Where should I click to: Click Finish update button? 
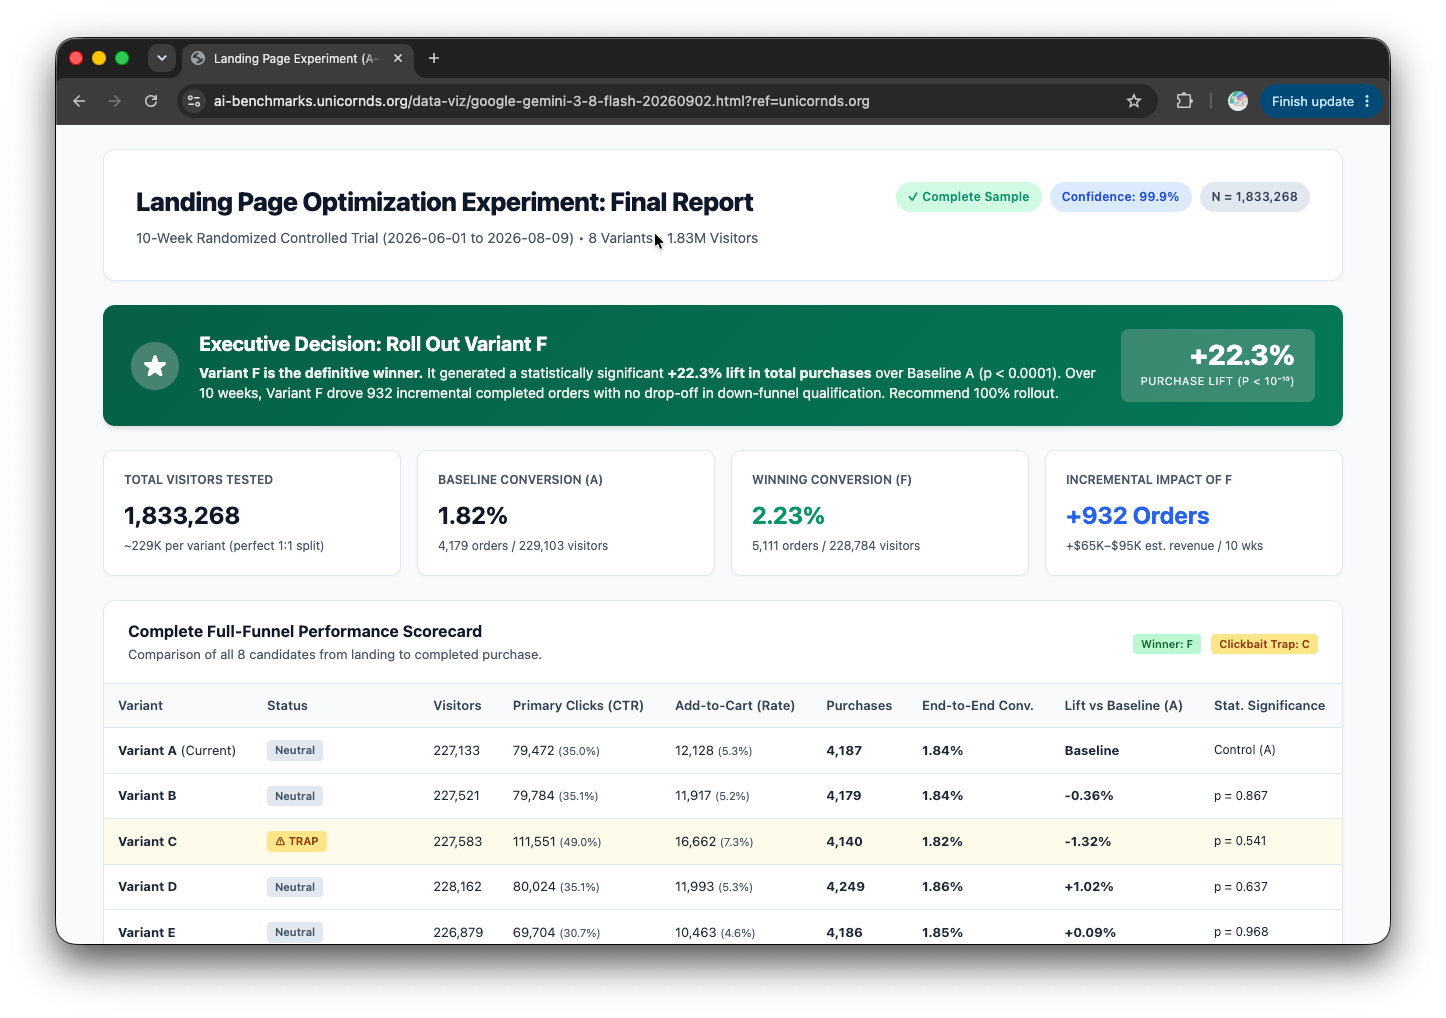click(1313, 101)
